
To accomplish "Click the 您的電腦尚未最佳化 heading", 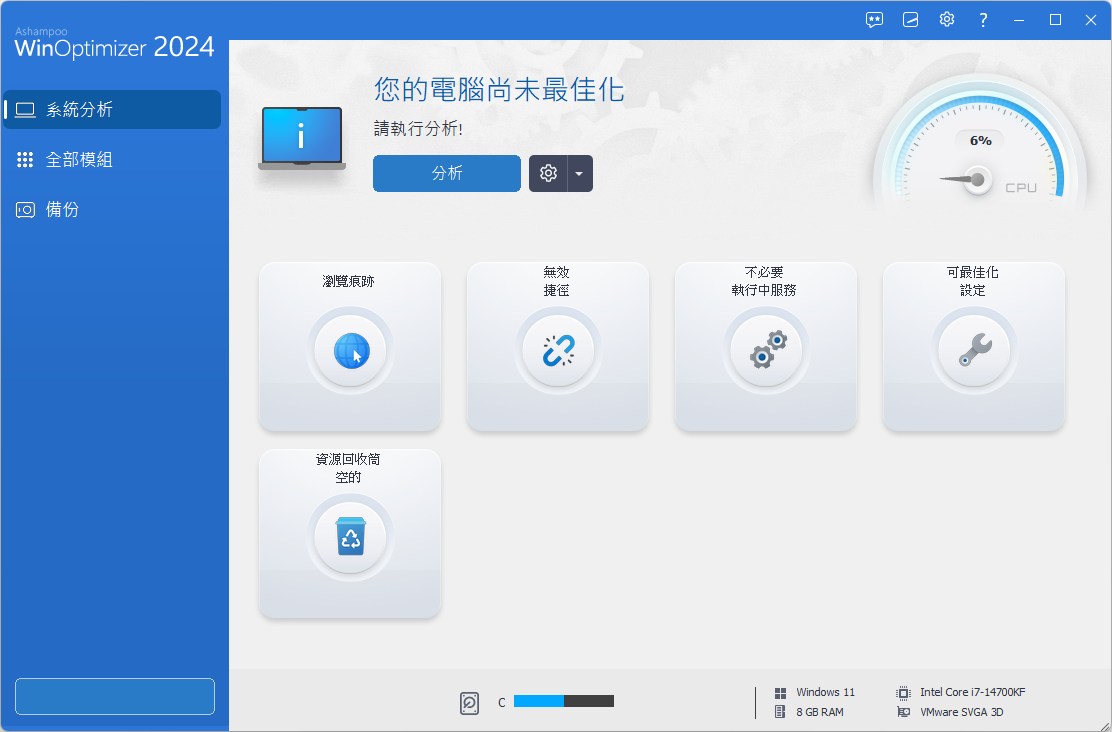I will coord(499,89).
